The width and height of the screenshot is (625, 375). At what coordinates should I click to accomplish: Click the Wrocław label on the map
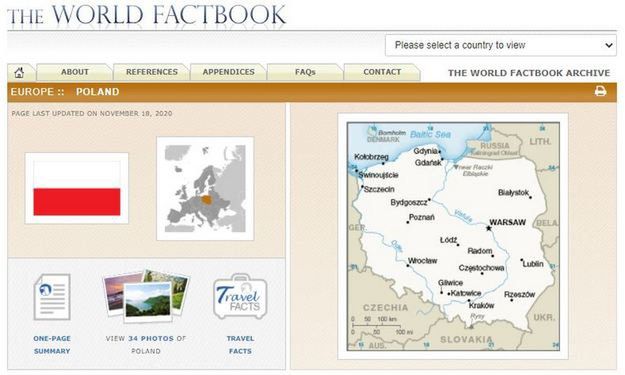click(x=423, y=261)
